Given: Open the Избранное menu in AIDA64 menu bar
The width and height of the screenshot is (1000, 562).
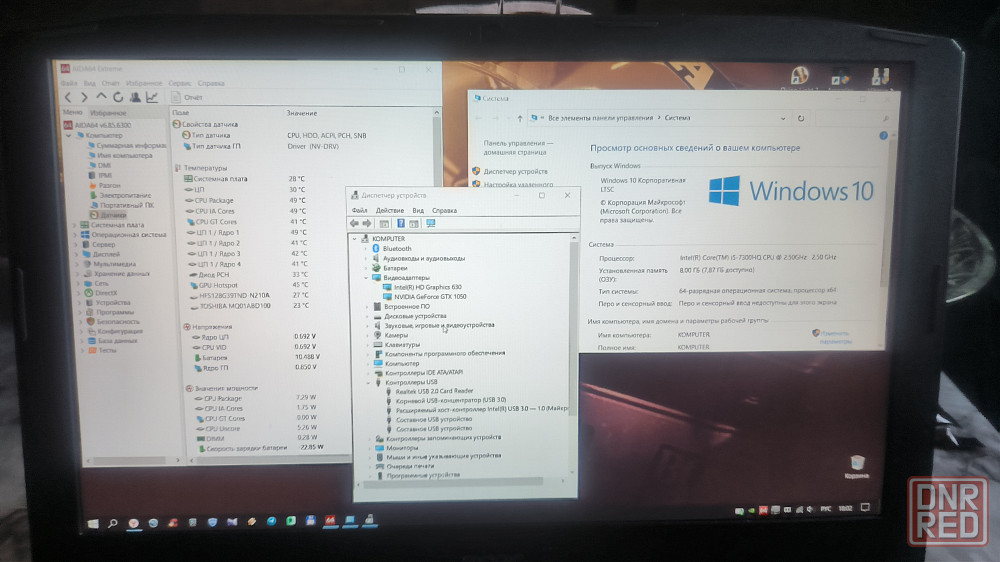Looking at the screenshot, I should pos(143,83).
